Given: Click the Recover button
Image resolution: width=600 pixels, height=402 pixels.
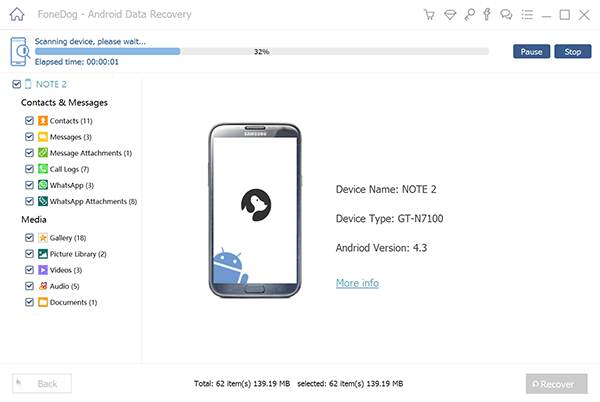Looking at the screenshot, I should click(556, 384).
